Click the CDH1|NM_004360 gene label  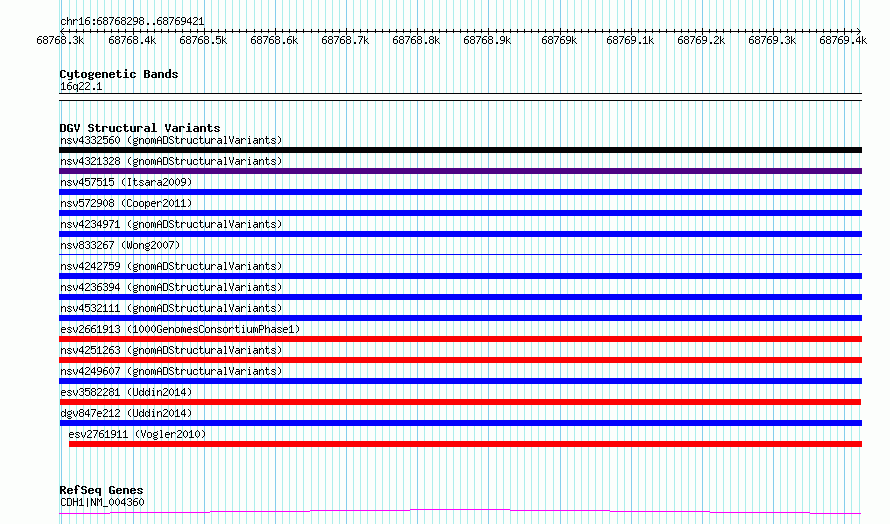(x=102, y=502)
